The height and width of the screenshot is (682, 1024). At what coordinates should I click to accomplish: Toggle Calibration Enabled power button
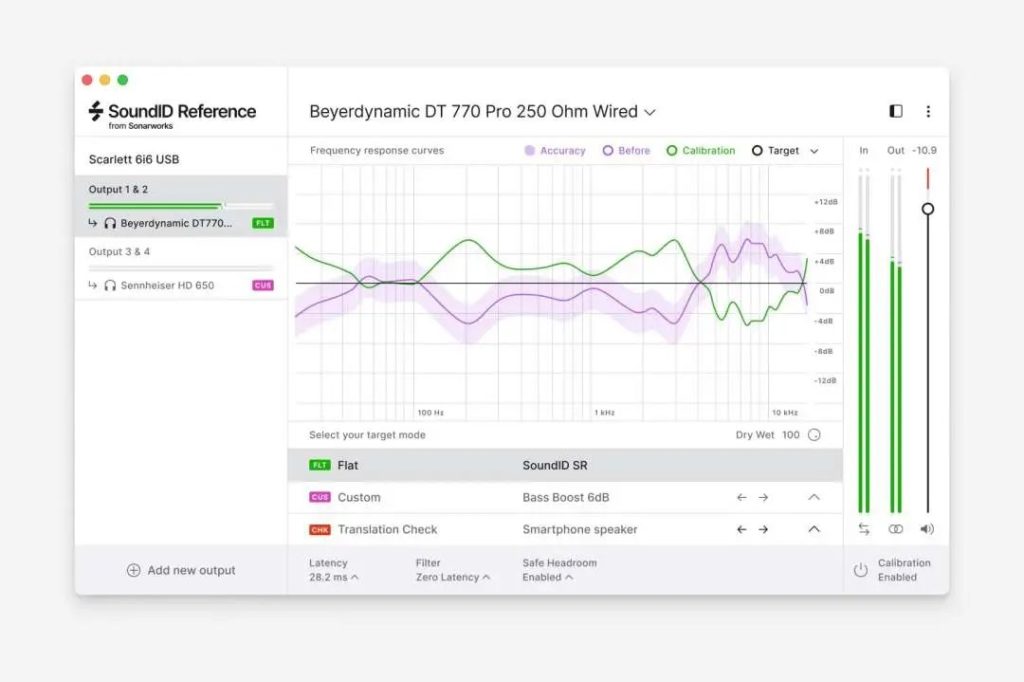[x=860, y=570]
